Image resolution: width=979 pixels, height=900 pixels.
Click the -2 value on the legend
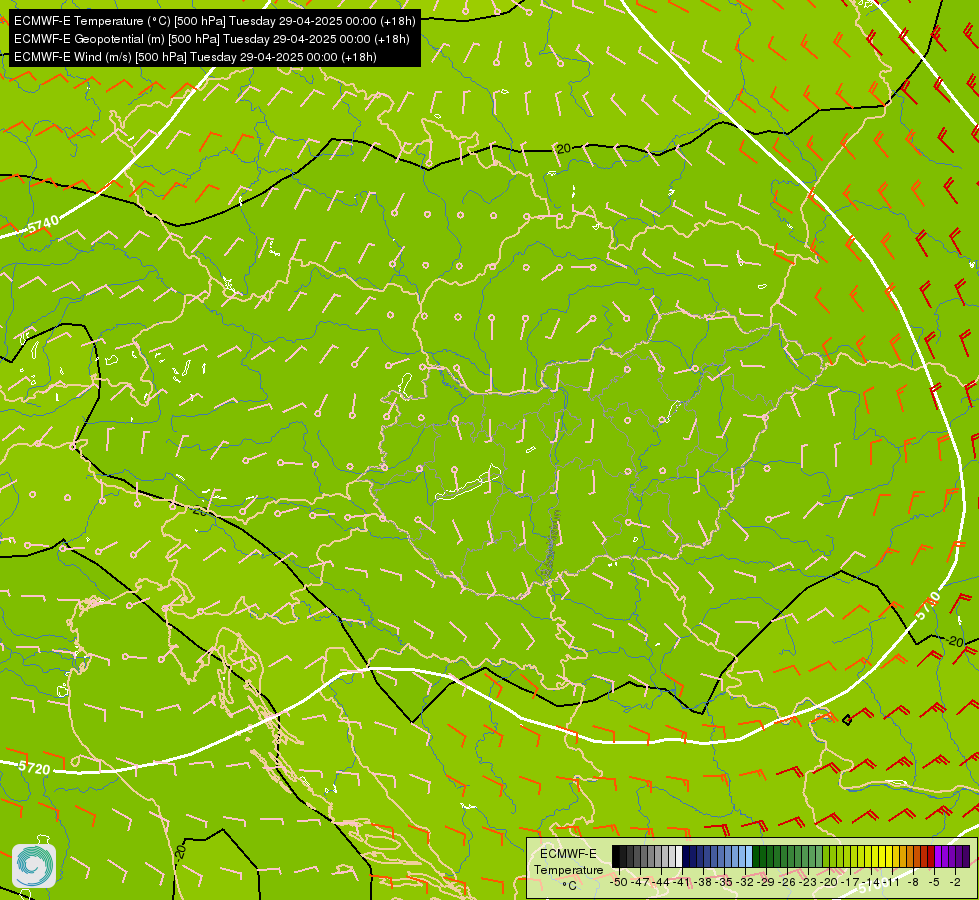coord(955,883)
